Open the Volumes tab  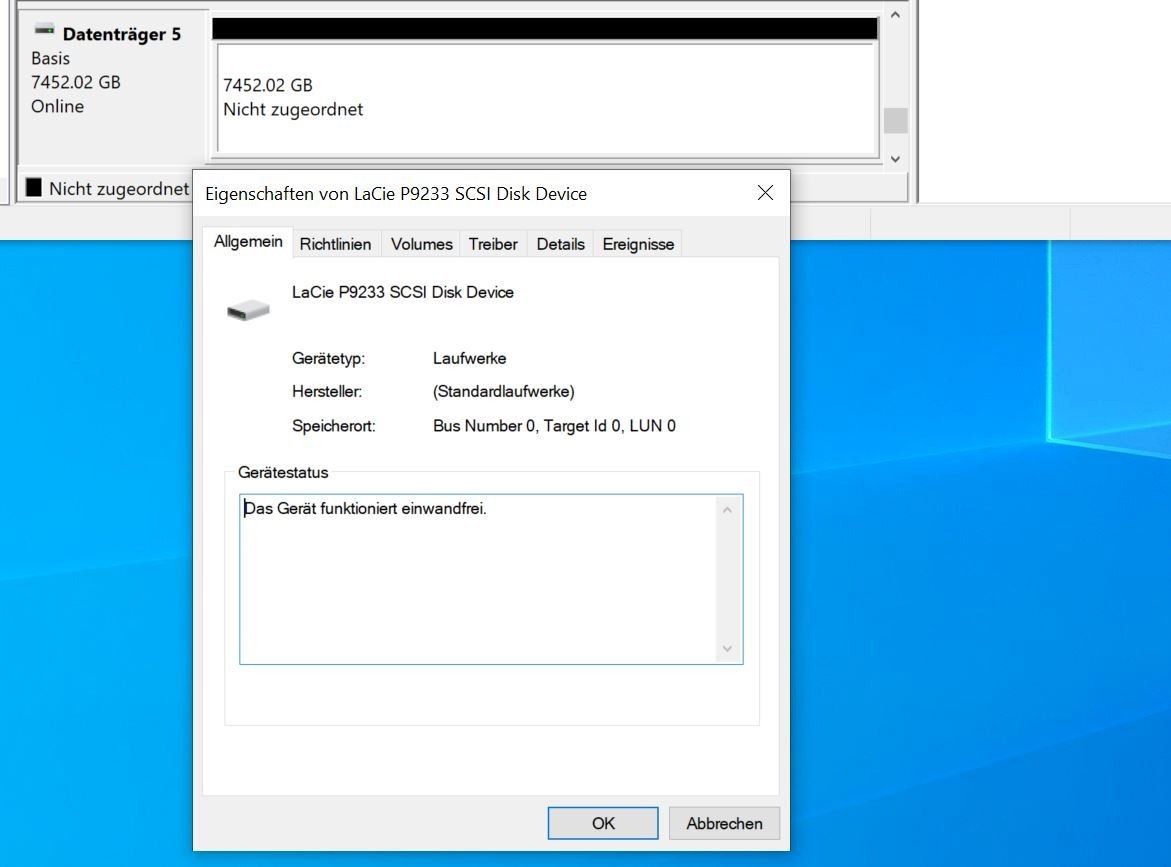tap(421, 244)
